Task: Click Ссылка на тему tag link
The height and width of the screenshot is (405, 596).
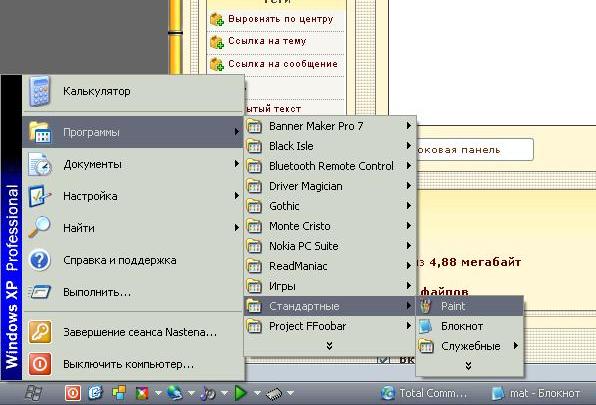Action: point(267,41)
